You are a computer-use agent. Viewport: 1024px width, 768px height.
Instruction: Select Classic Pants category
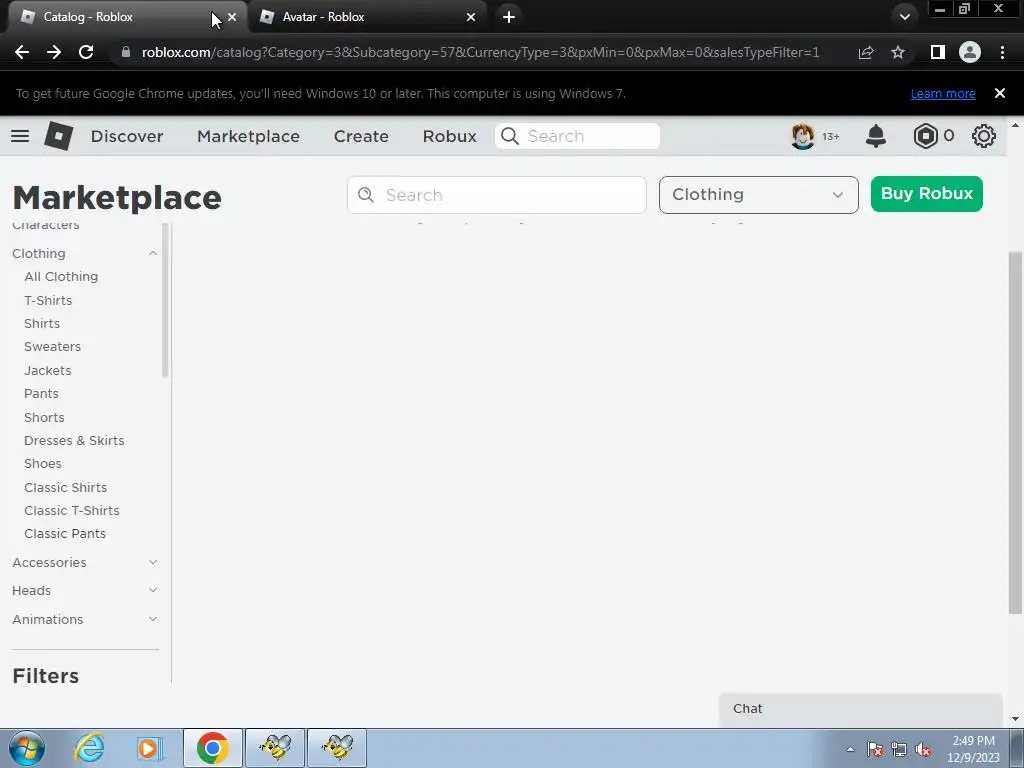(x=65, y=534)
